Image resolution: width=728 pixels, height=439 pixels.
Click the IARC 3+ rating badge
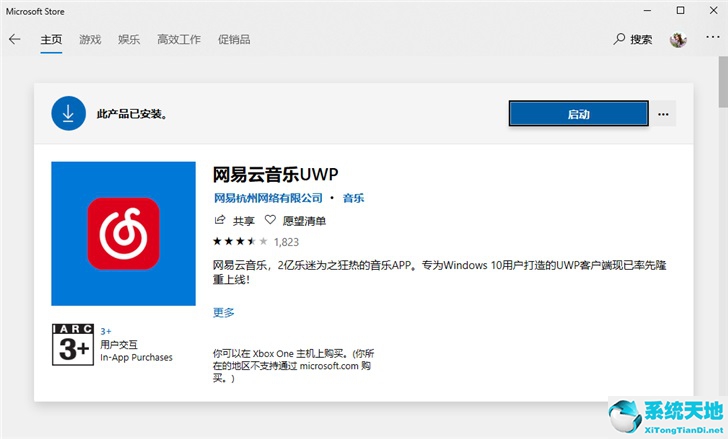point(73,345)
